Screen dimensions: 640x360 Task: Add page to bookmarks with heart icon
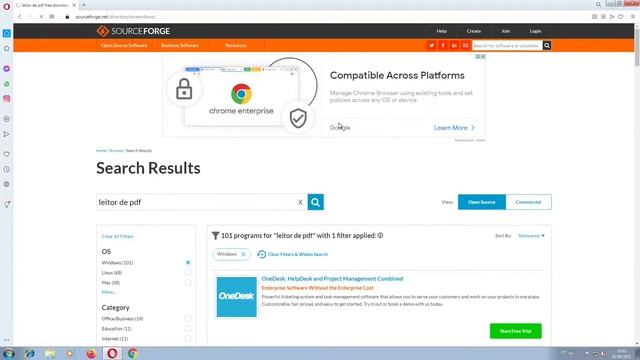coord(620,17)
